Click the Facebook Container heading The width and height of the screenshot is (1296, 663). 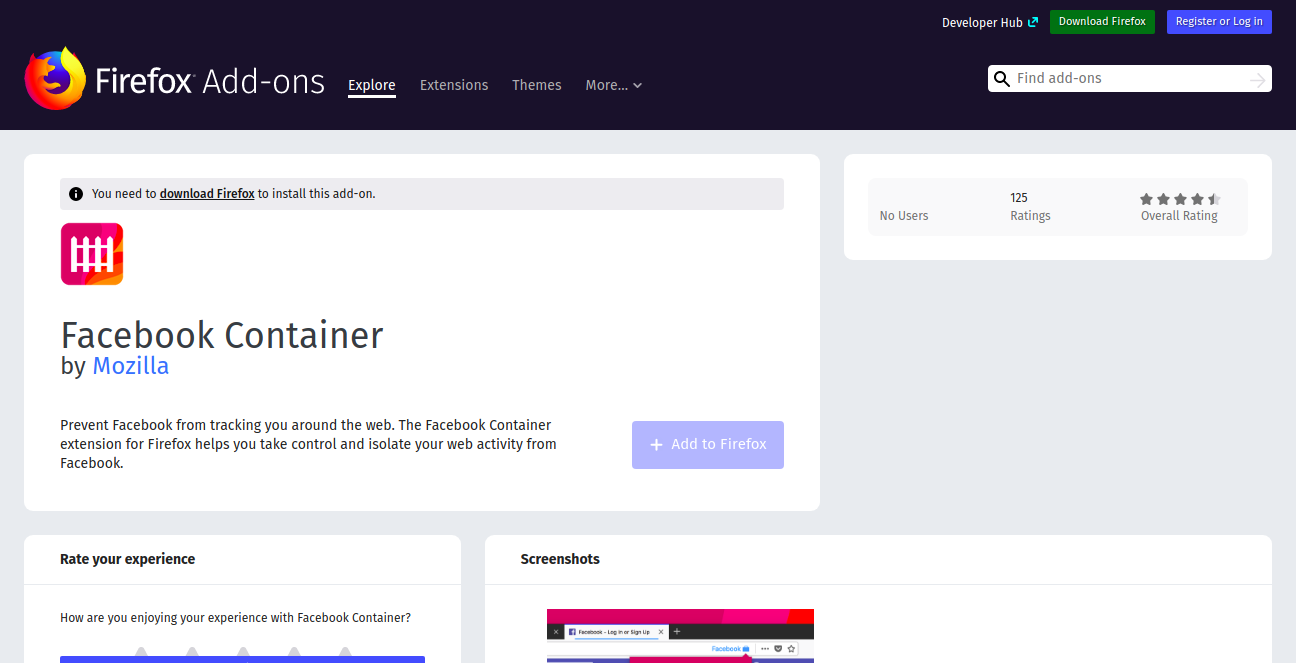pos(222,335)
